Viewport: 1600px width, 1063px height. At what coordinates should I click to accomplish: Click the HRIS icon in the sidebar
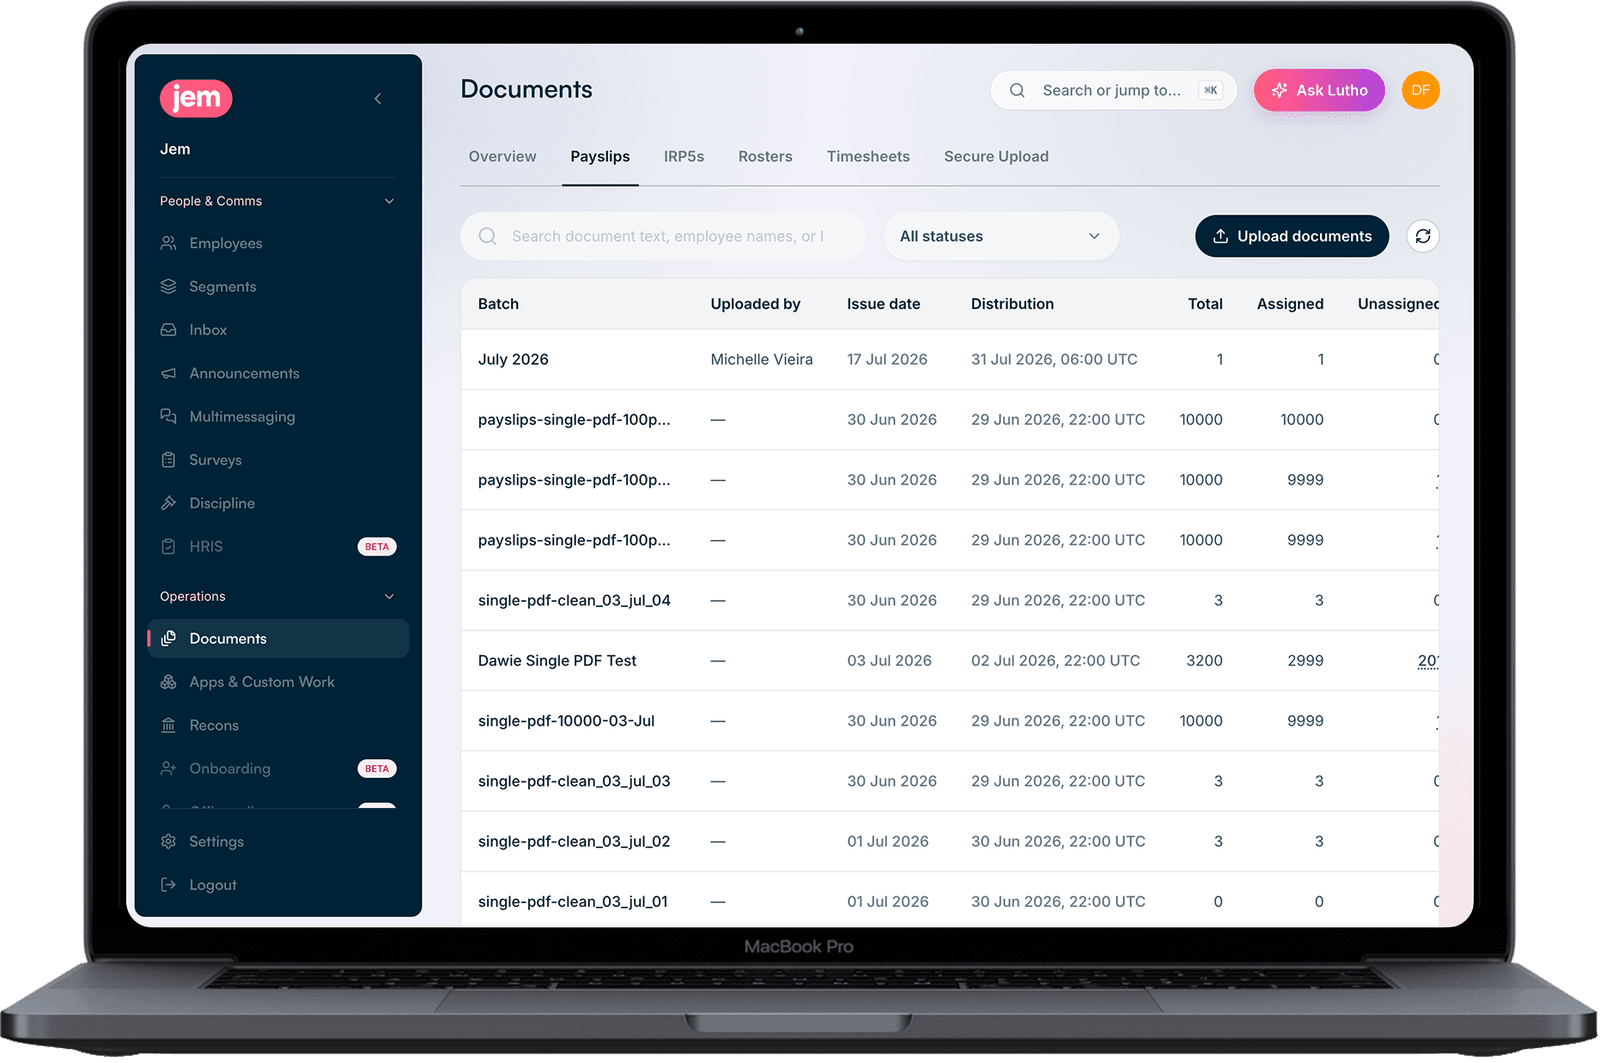pos(168,546)
